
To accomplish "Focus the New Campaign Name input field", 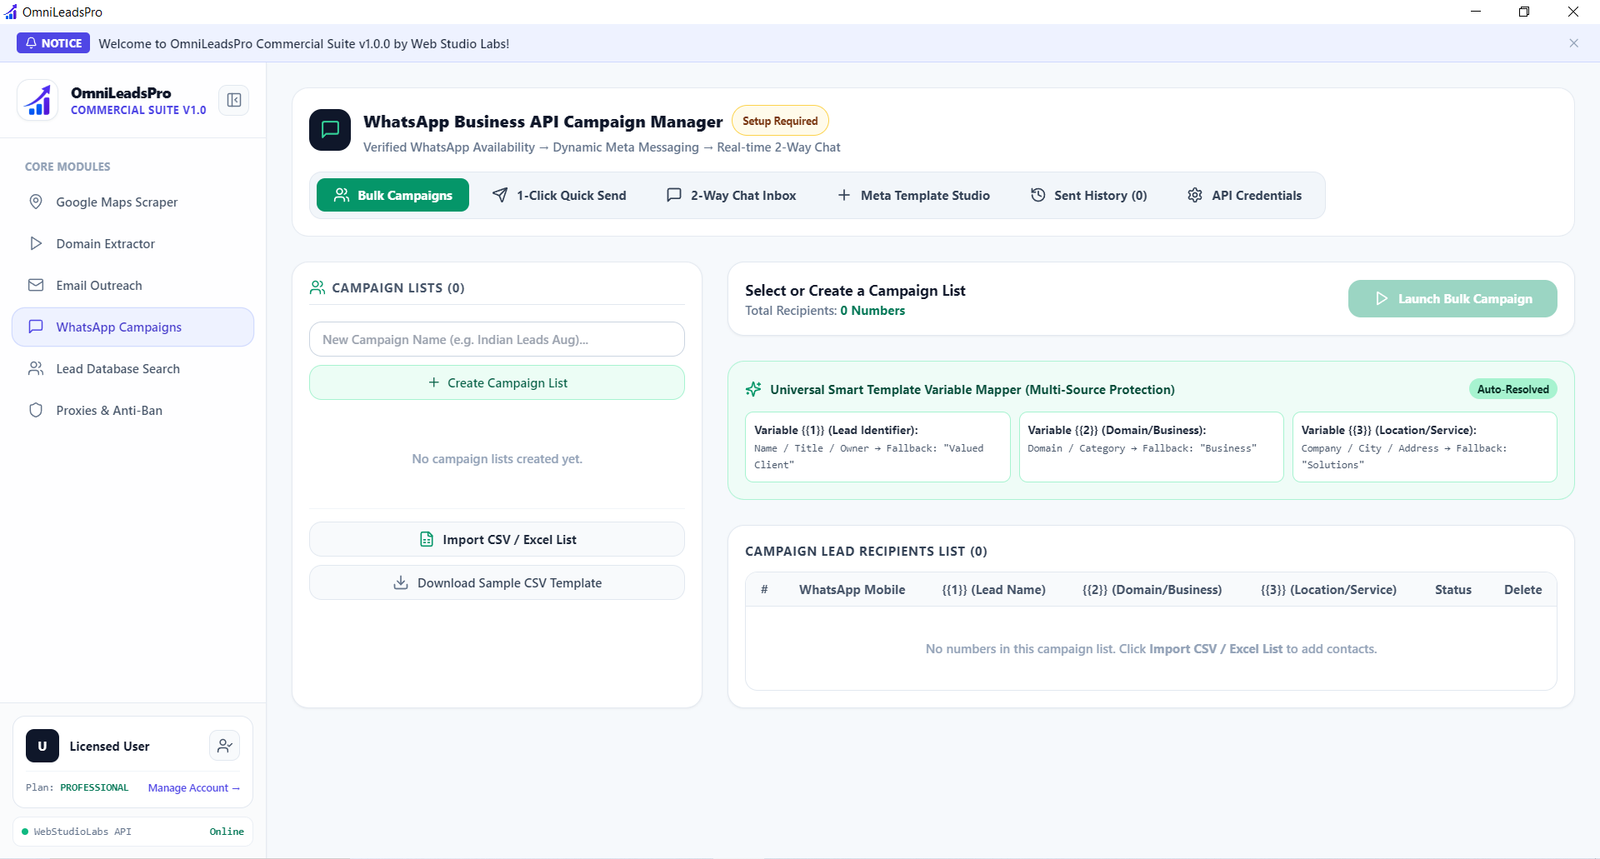I will [497, 340].
